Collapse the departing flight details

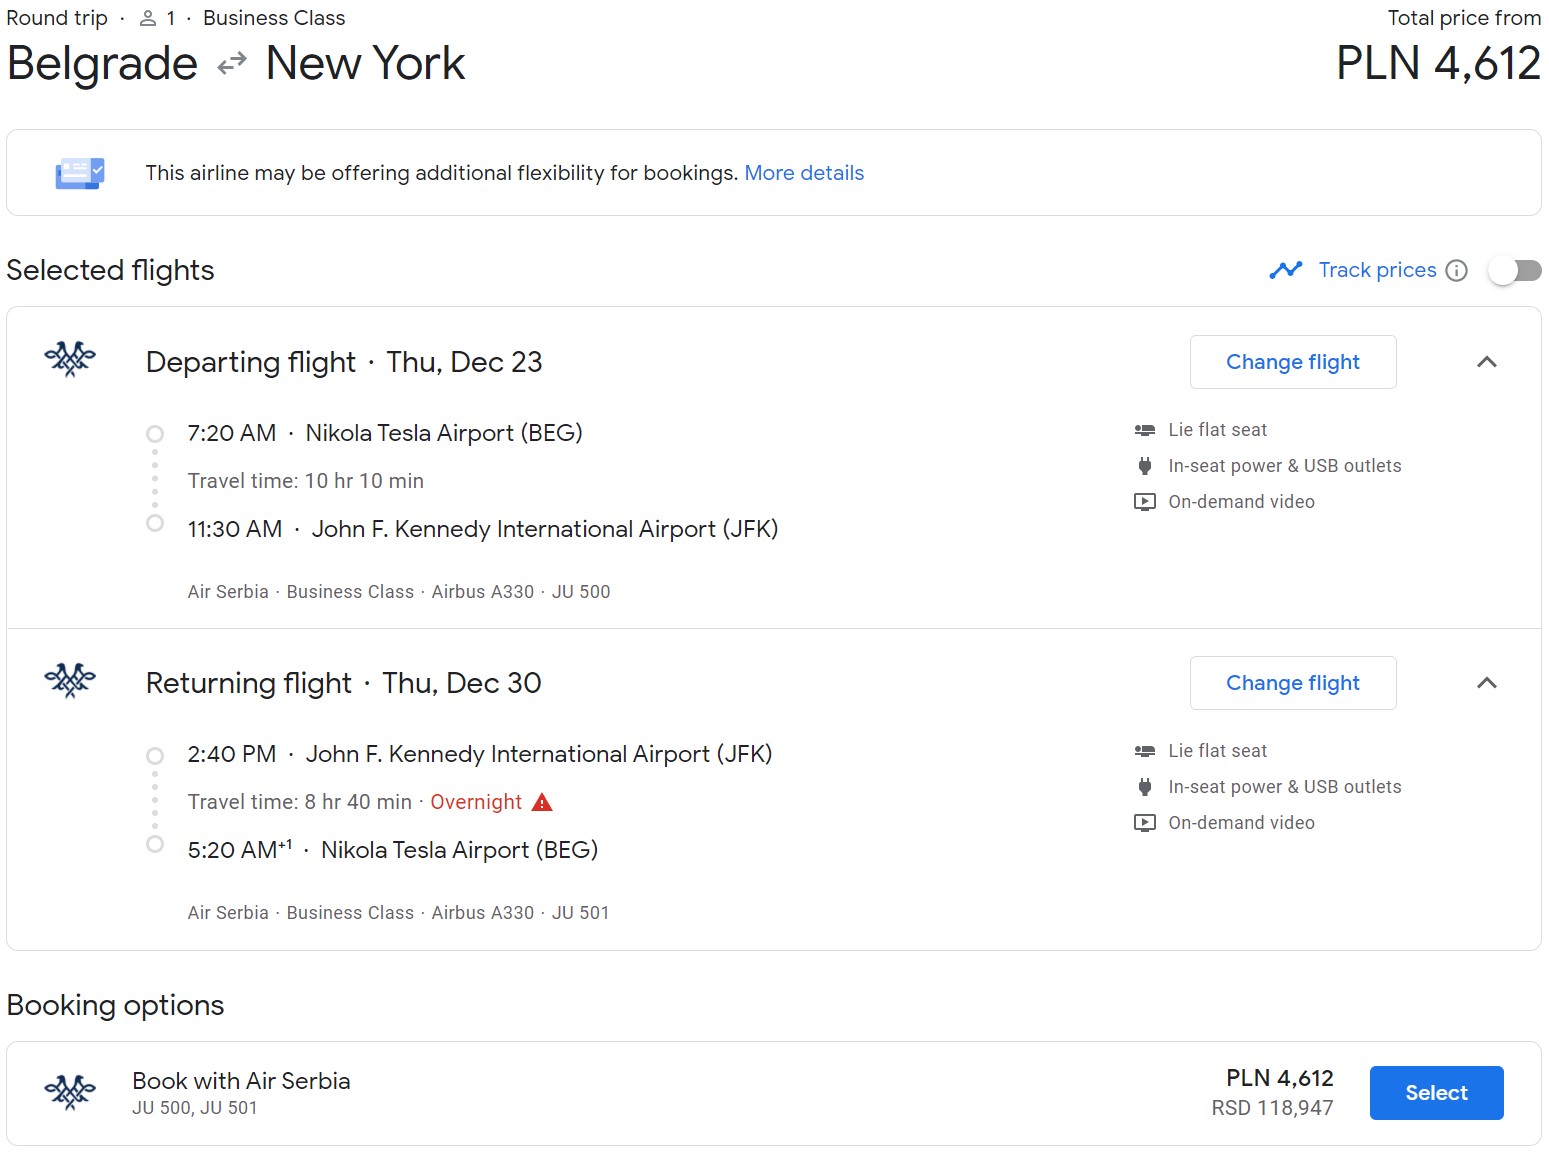coord(1487,362)
